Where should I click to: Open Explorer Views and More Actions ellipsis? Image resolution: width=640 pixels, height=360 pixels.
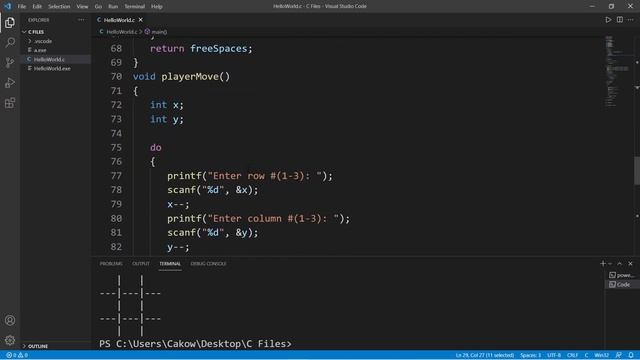[81, 20]
